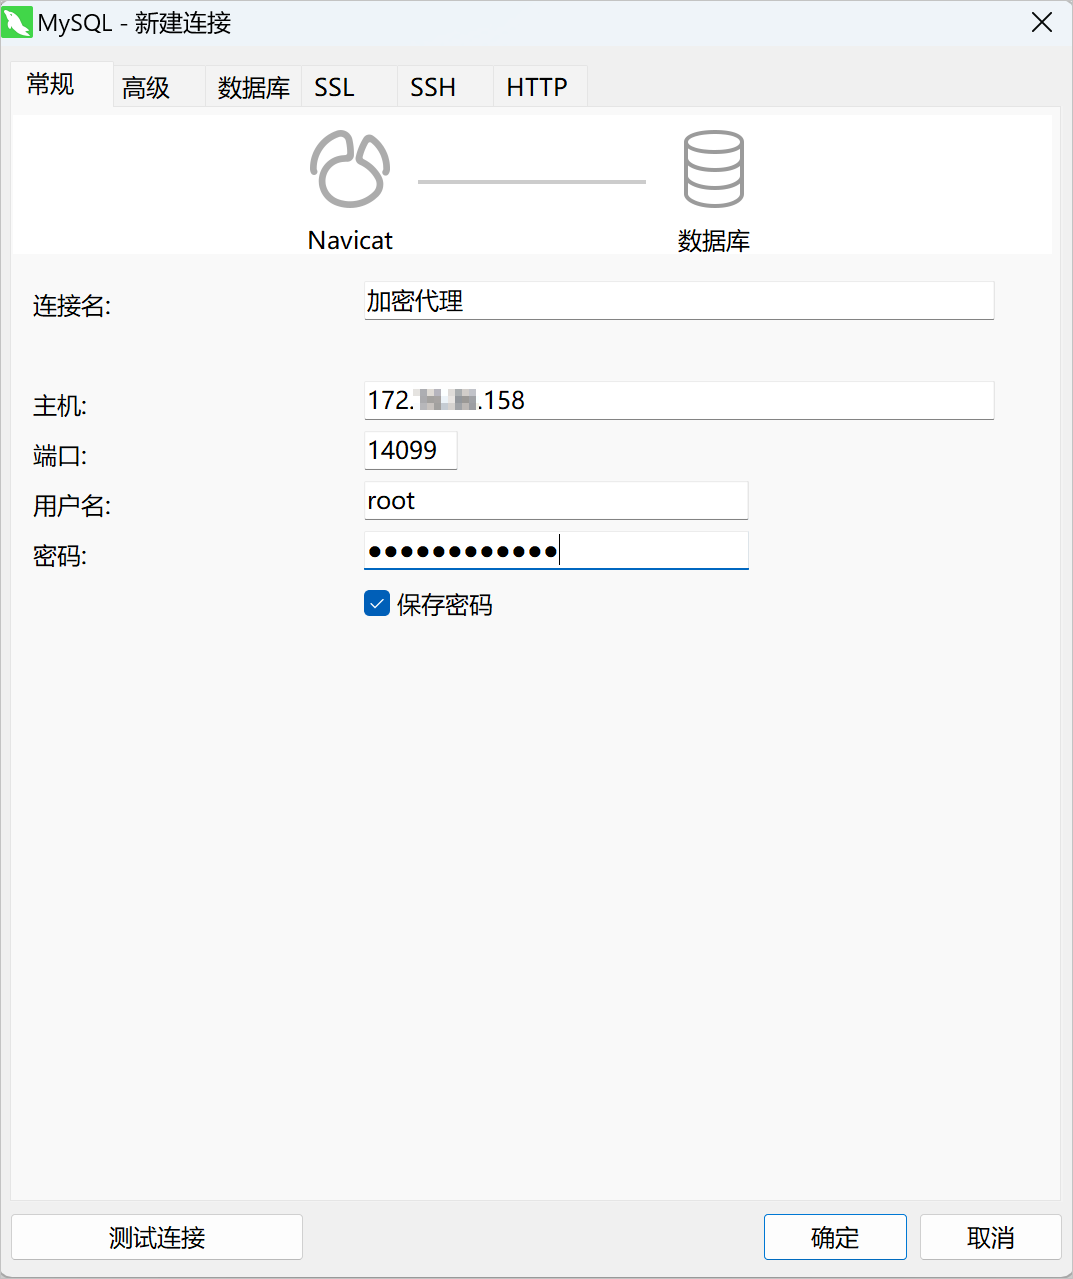Click the 数据库 text under cylinder icon
This screenshot has width=1073, height=1279.
pyautogui.click(x=714, y=240)
